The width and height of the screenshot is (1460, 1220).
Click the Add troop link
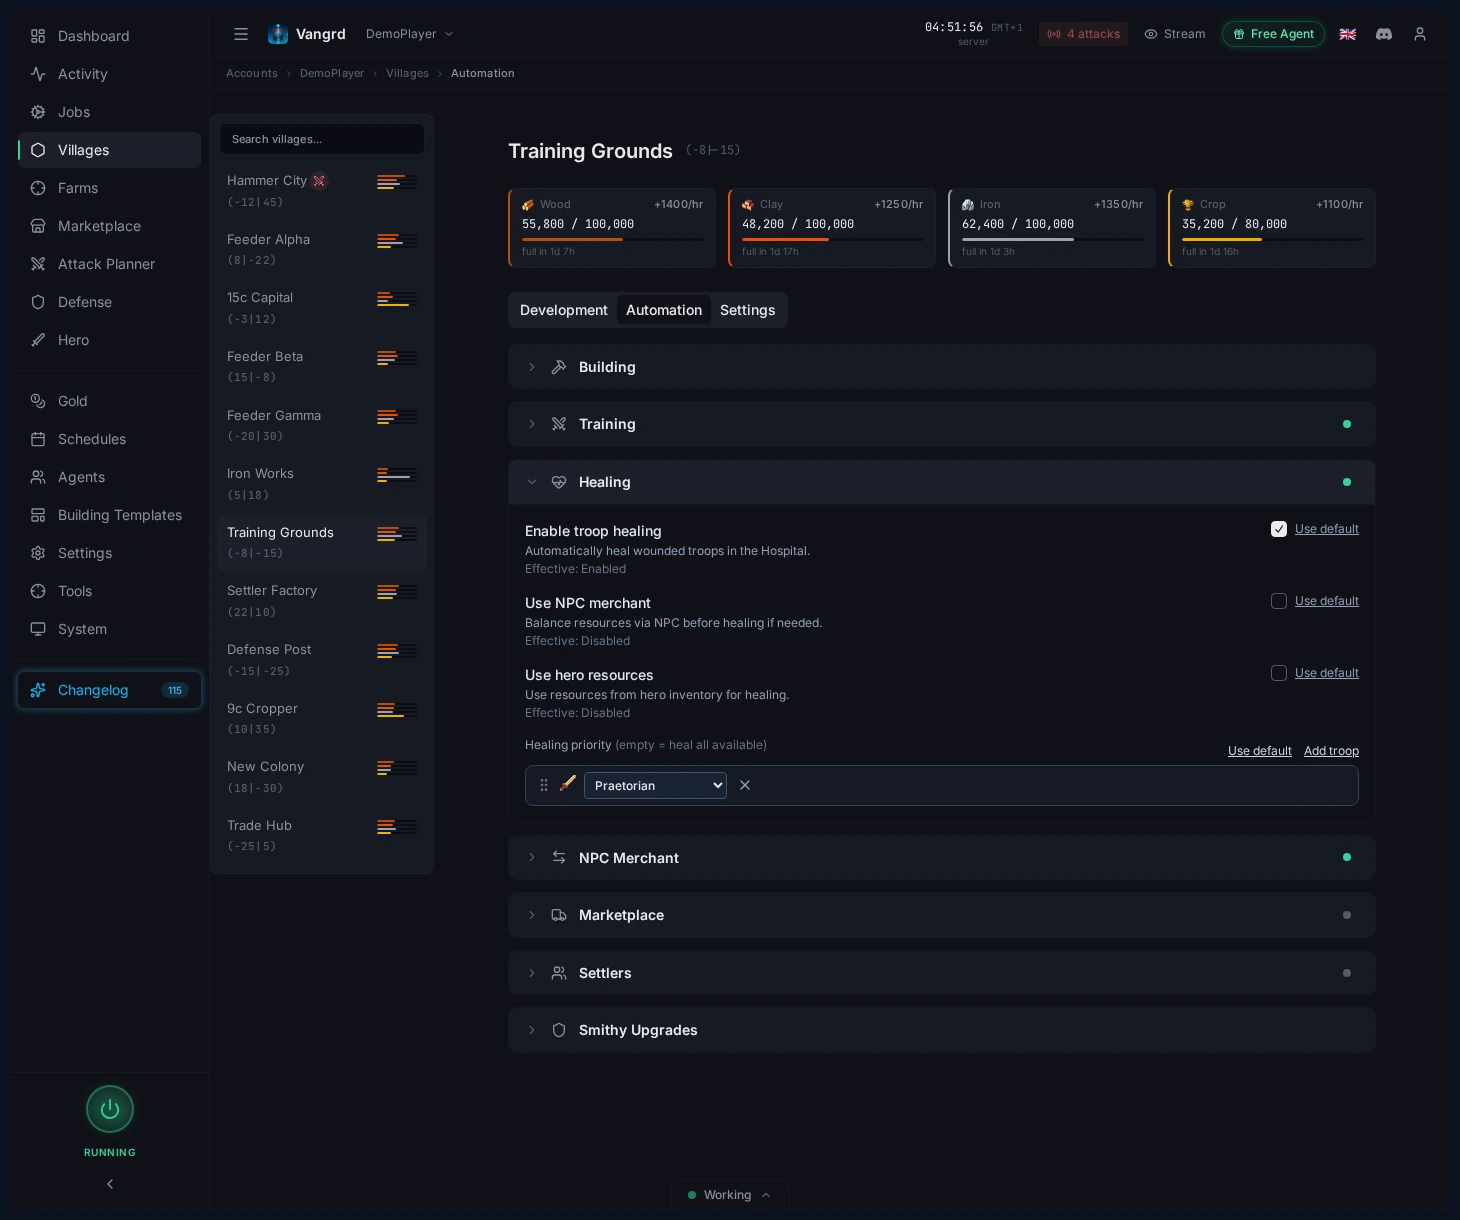(x=1331, y=750)
